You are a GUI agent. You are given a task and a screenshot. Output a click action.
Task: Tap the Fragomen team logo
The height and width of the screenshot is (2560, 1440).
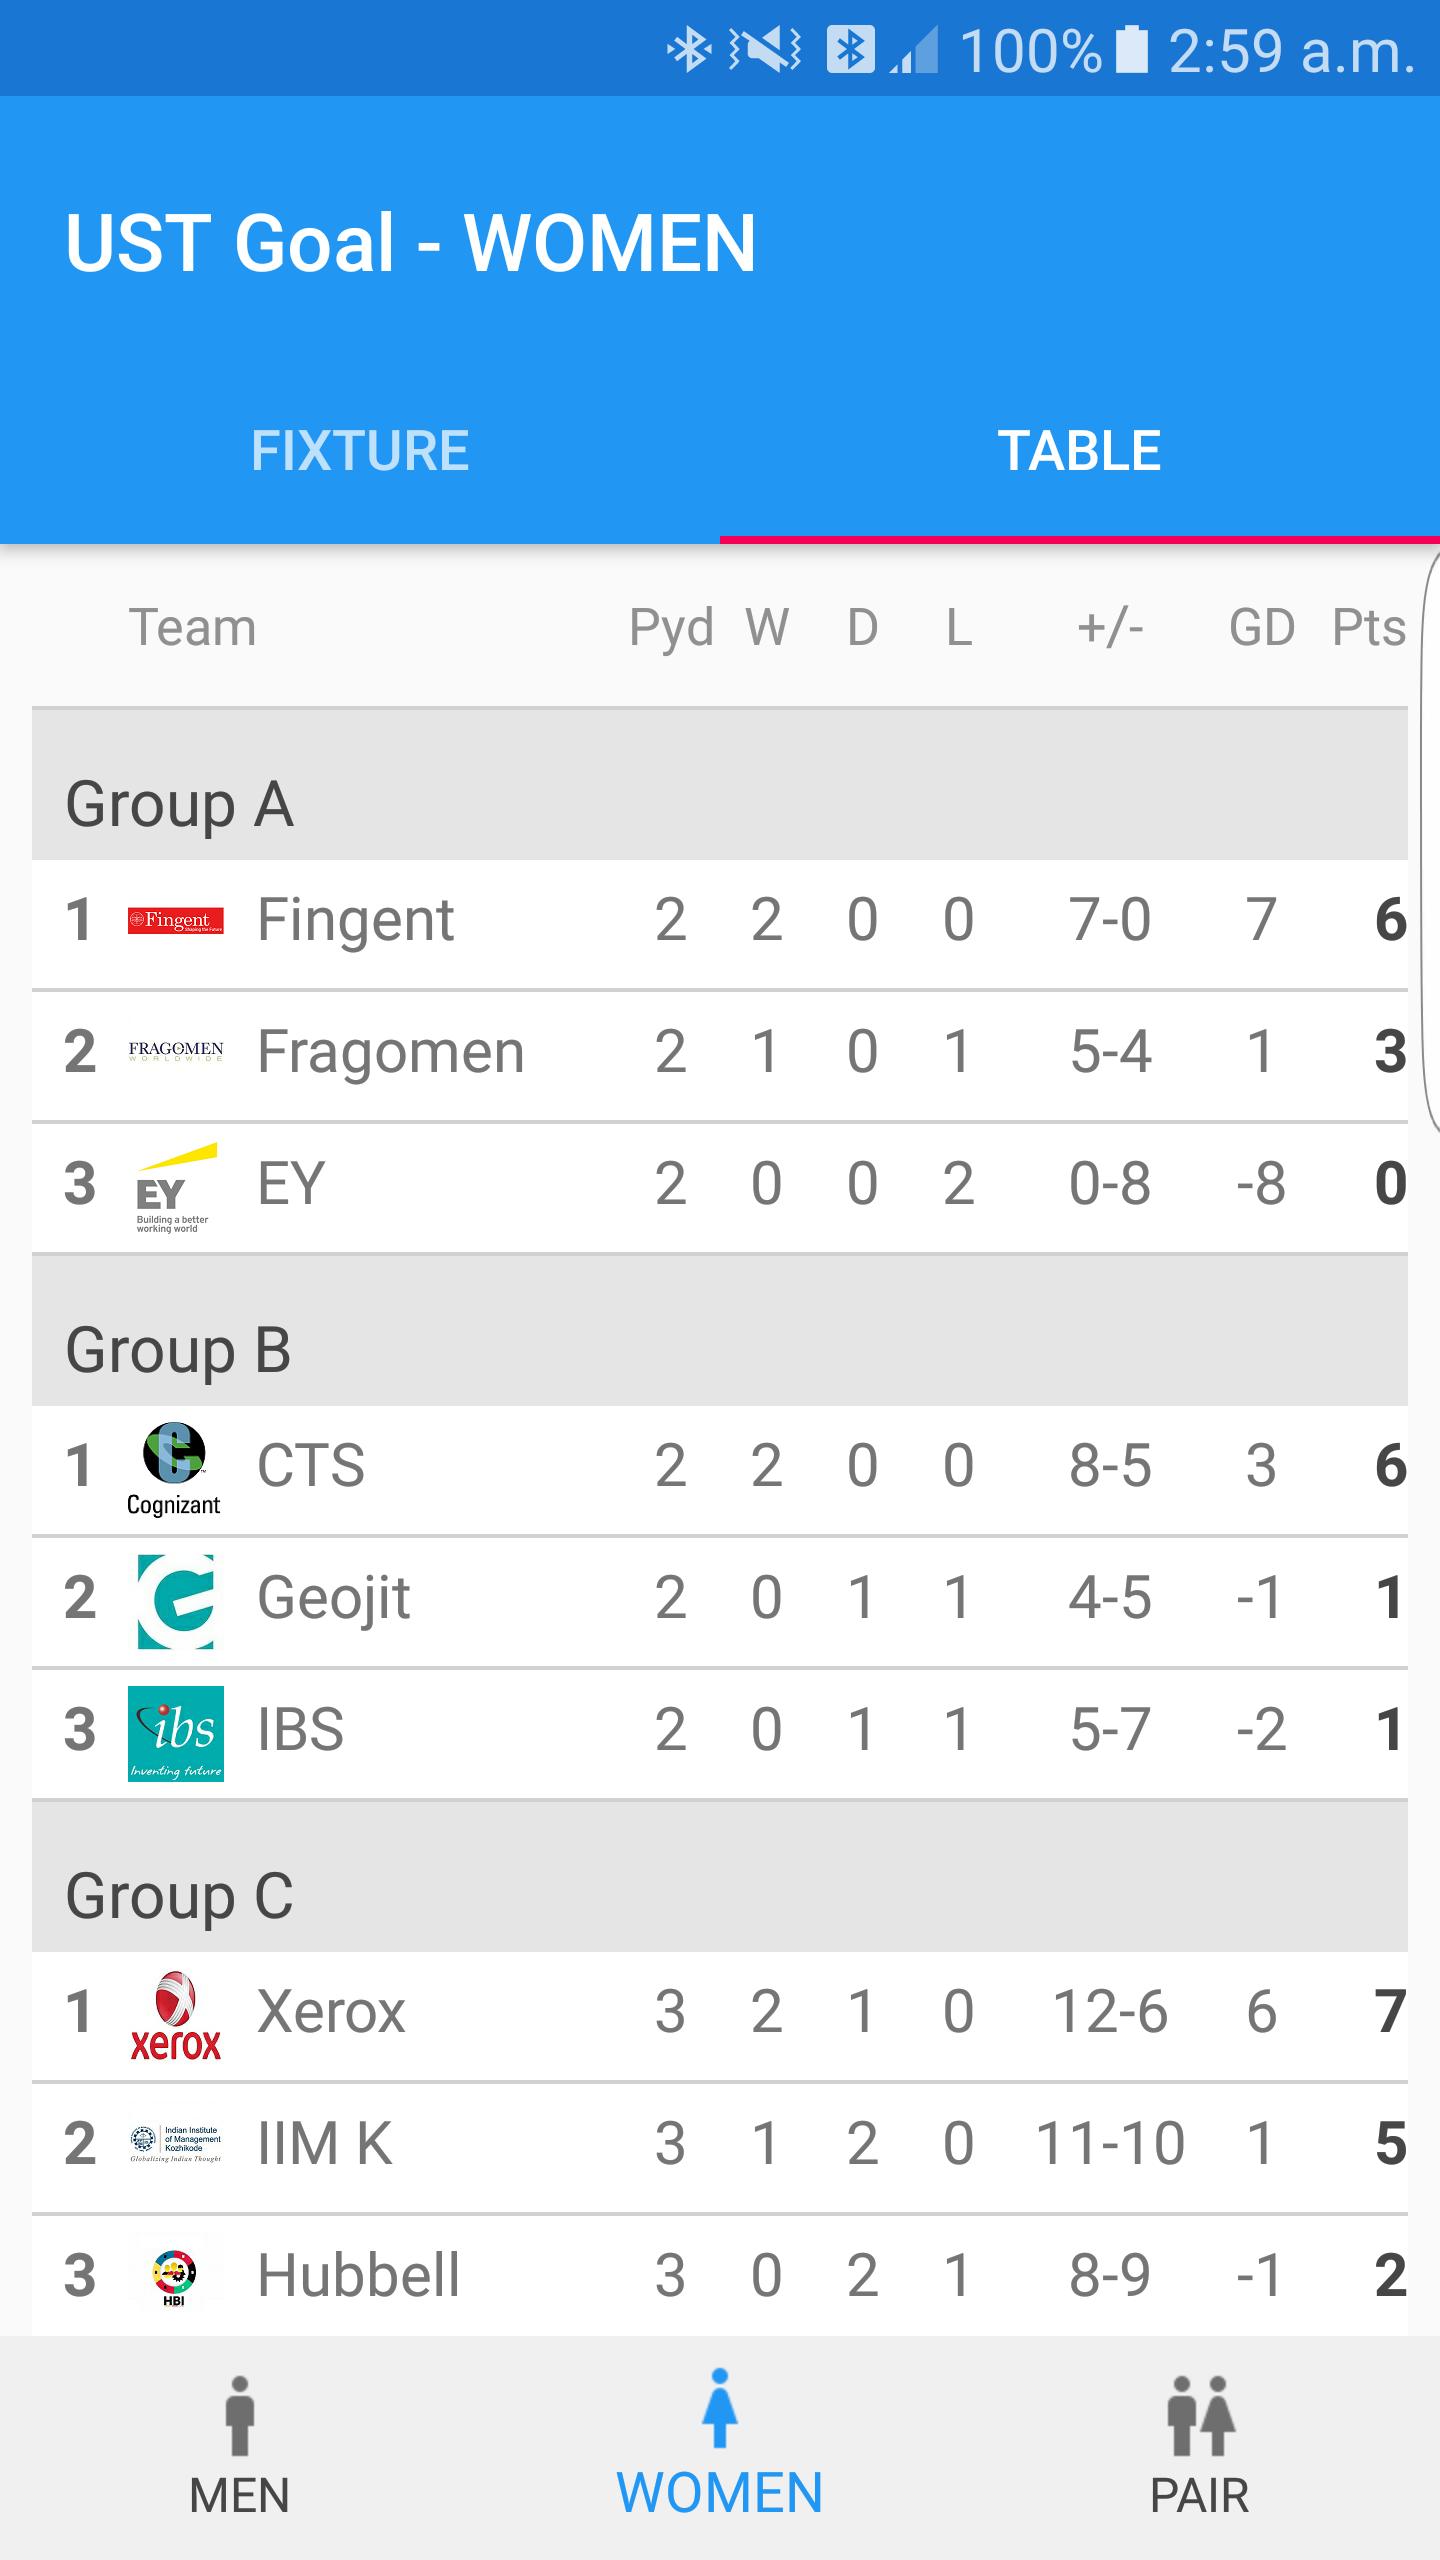tap(176, 1051)
